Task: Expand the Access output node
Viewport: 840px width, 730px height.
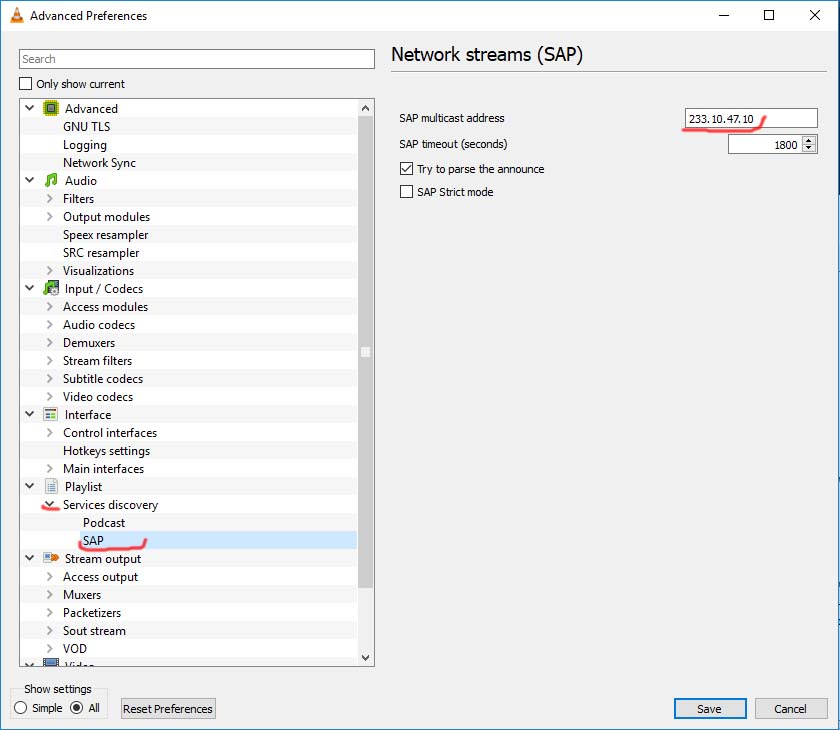Action: 50,577
